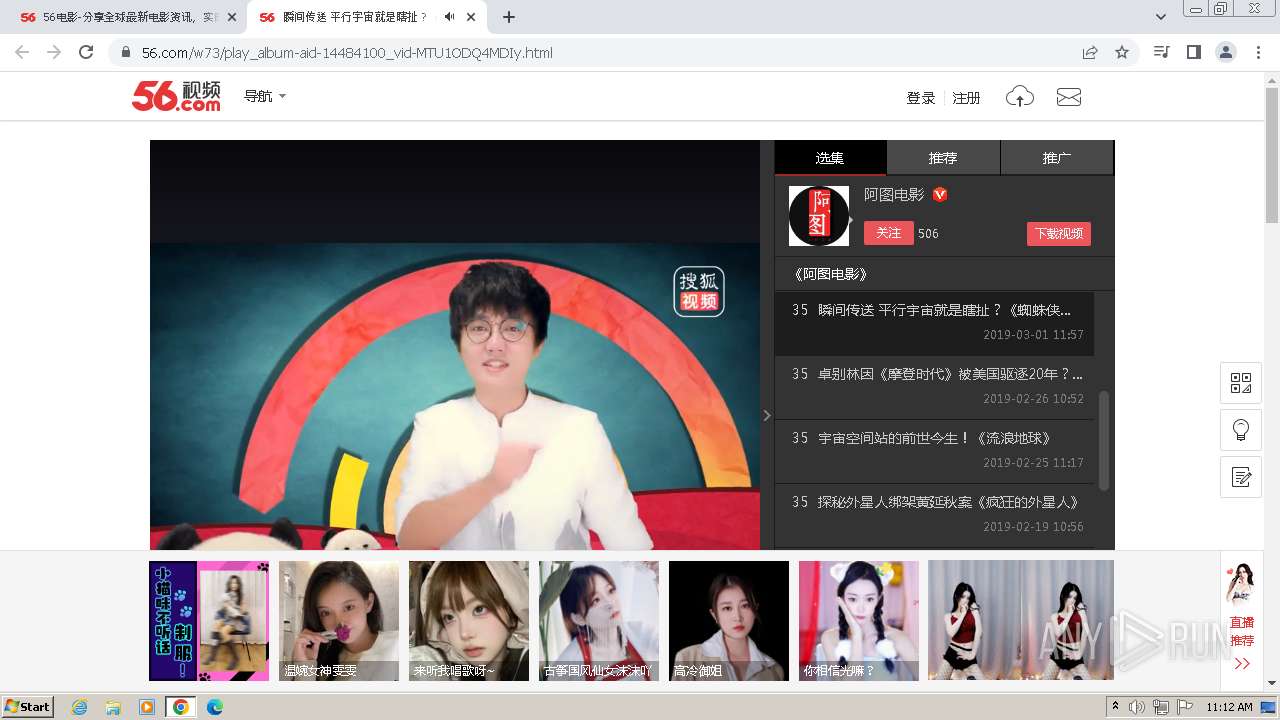Open the media player taskbar icon
The width and height of the screenshot is (1280, 720).
tap(147, 707)
